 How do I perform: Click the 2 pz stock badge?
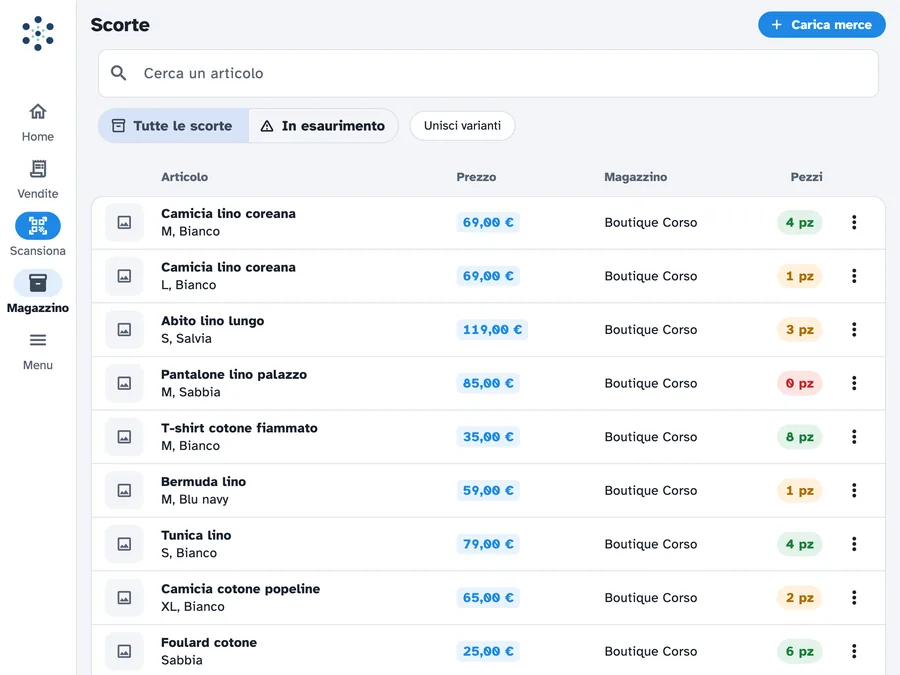(800, 598)
